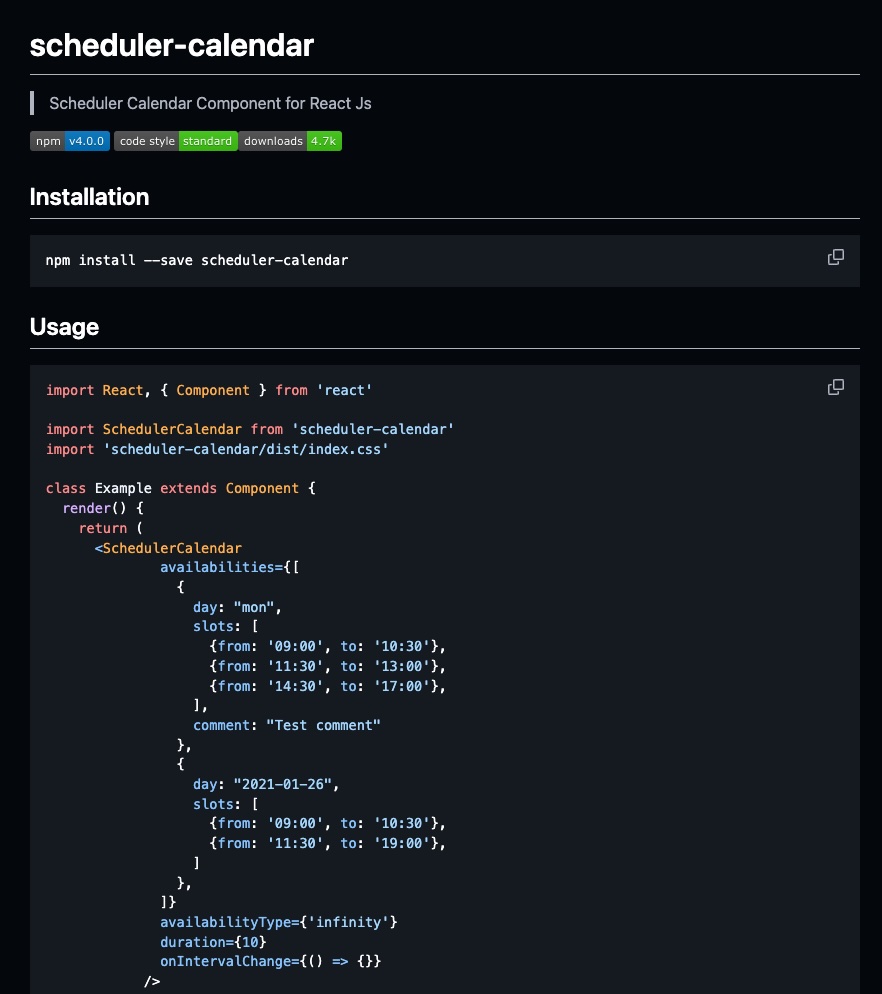
Task: Copy the npm install command
Action: pos(836,257)
